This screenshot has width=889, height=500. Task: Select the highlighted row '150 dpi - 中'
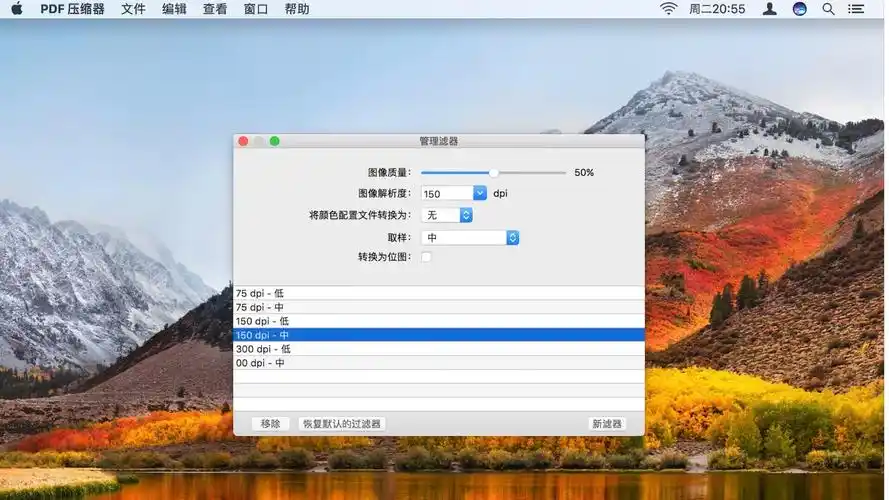439,334
